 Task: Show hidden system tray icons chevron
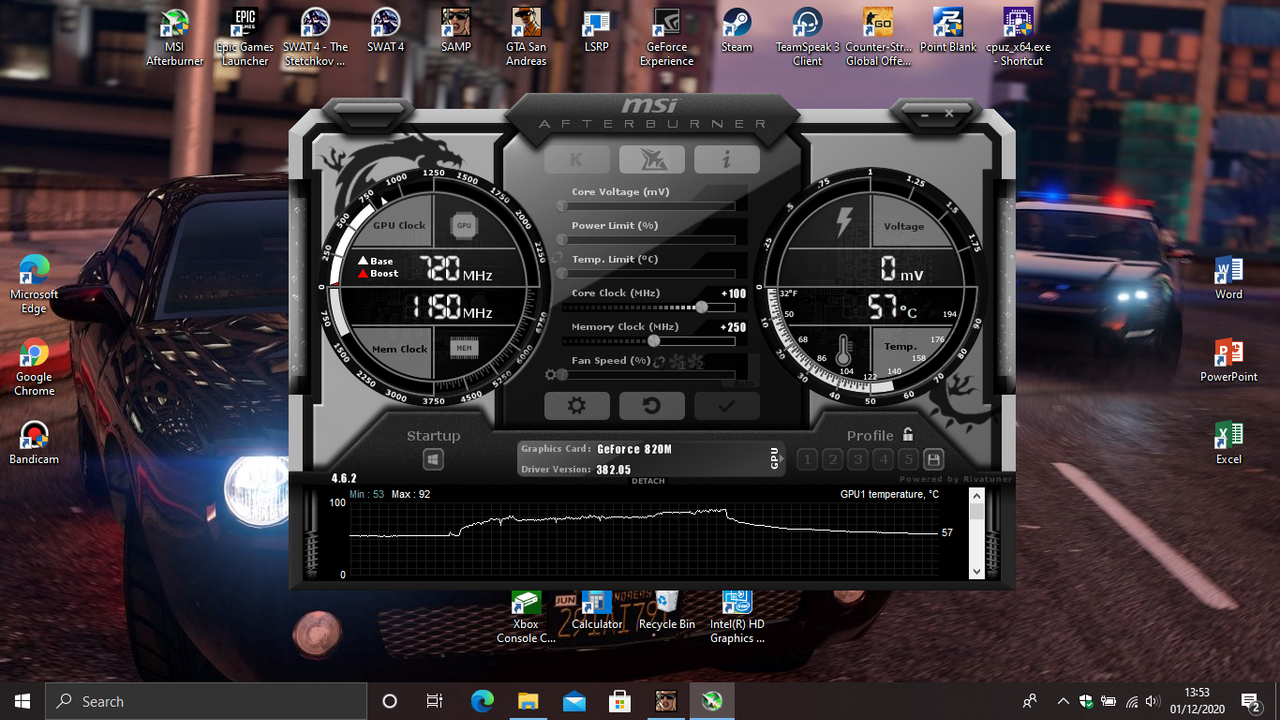(1063, 702)
